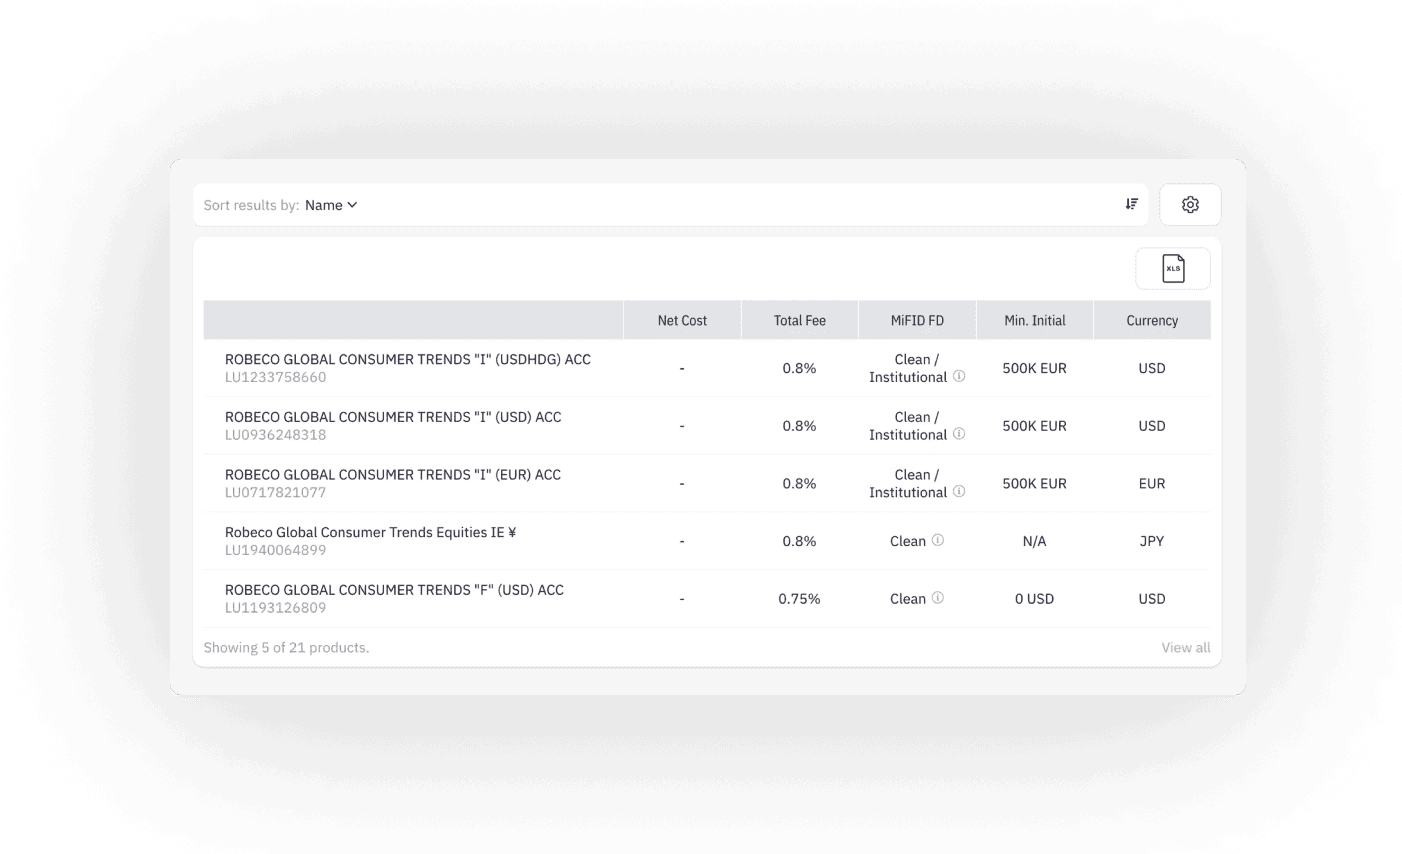This screenshot has height=854, width=1402.
Task: Click the MiFID FD column header
Action: pos(917,320)
